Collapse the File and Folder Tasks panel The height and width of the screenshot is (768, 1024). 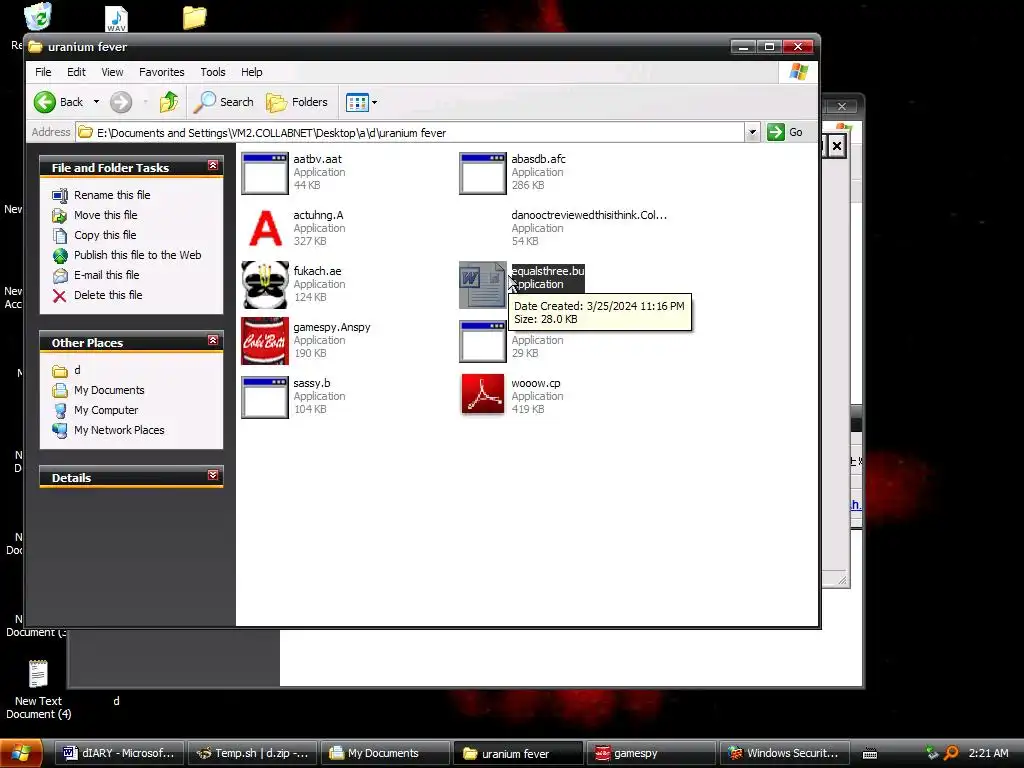click(x=213, y=166)
